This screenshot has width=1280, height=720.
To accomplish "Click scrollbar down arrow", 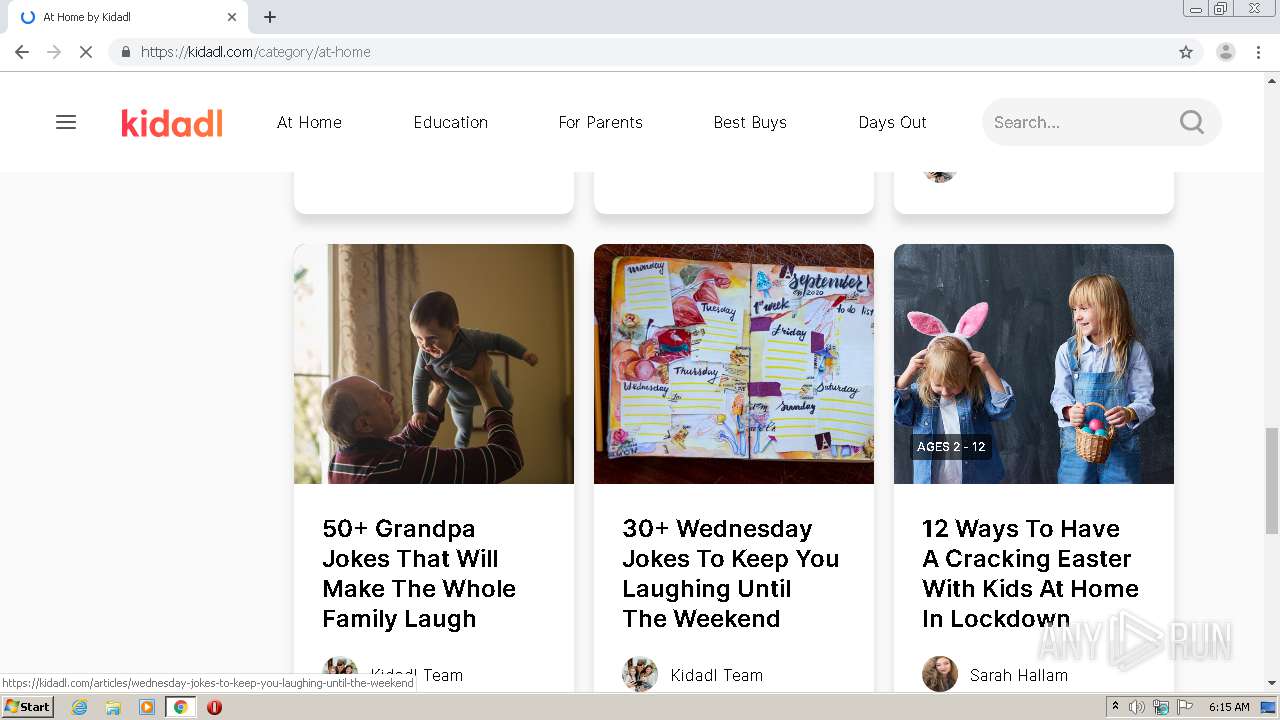I will point(1272,683).
